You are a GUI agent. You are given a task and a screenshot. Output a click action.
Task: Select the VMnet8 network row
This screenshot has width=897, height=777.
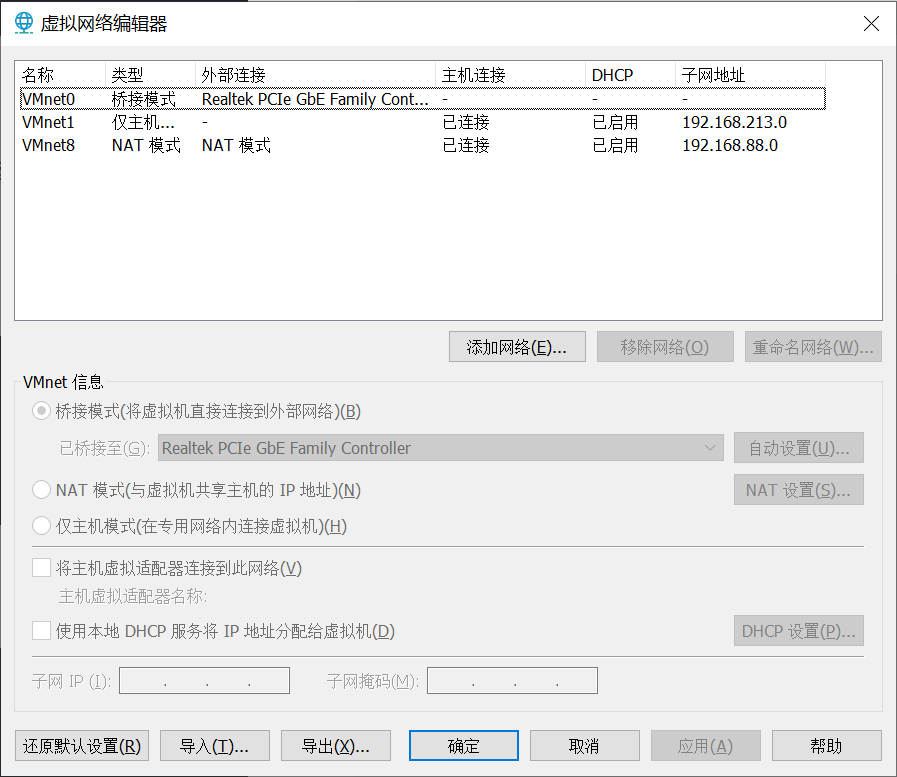pos(423,145)
